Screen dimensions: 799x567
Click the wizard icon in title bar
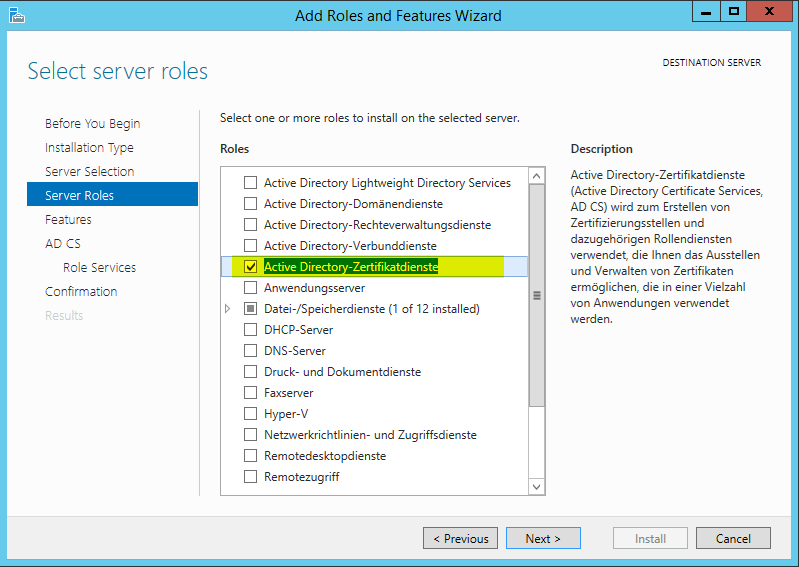tap(16, 15)
